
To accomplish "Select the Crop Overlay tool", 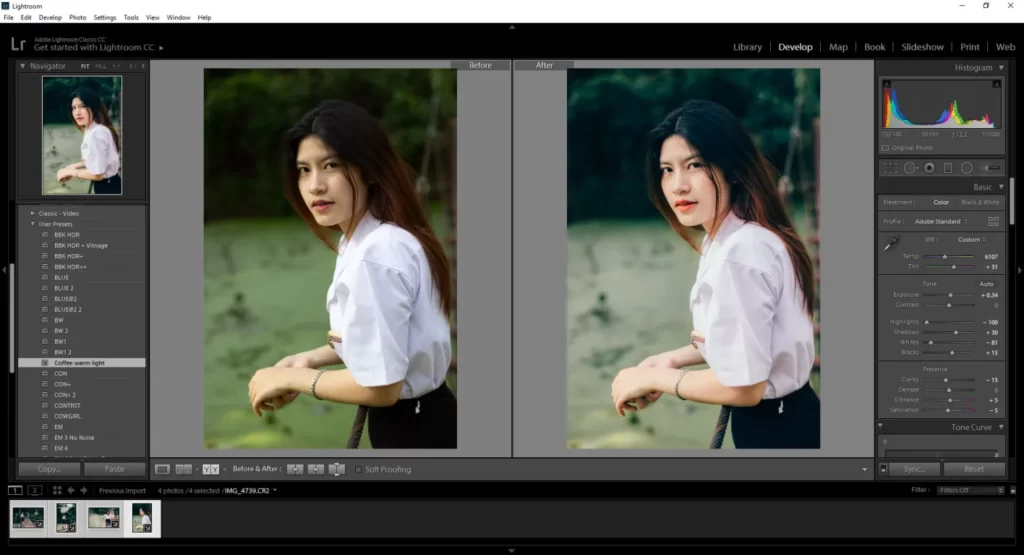I will coord(890,168).
